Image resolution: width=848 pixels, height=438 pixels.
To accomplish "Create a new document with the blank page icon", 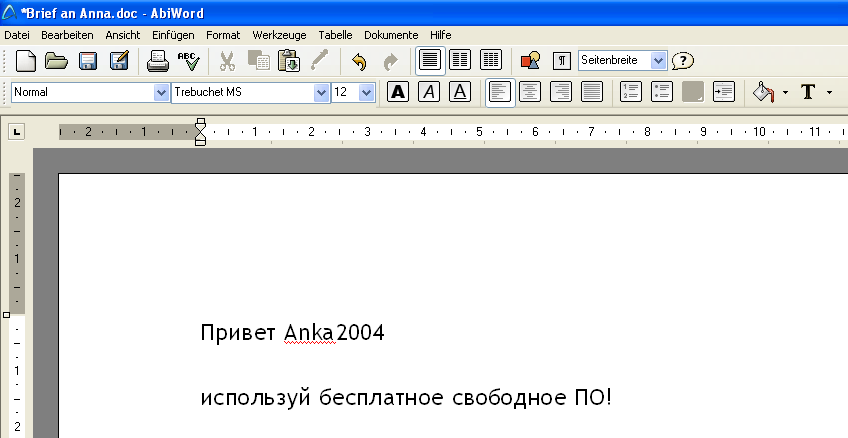I will pyautogui.click(x=25, y=61).
